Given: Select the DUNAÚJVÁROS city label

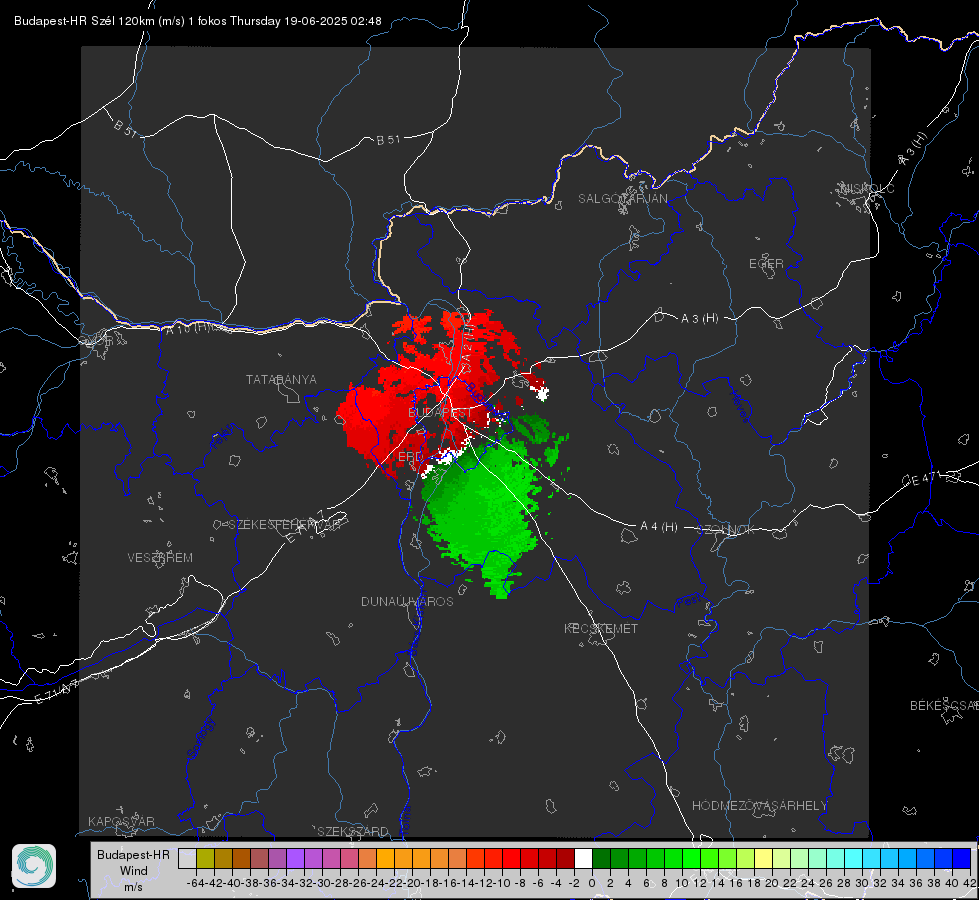Looking at the screenshot, I should coord(407,601).
